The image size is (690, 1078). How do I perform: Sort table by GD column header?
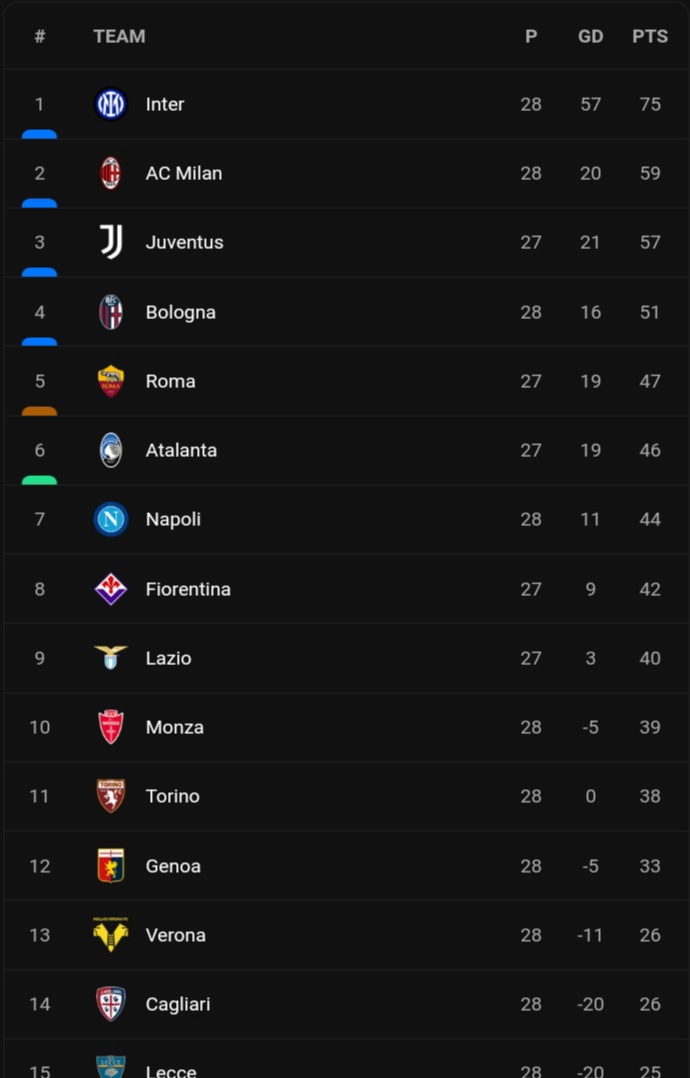pyautogui.click(x=590, y=36)
